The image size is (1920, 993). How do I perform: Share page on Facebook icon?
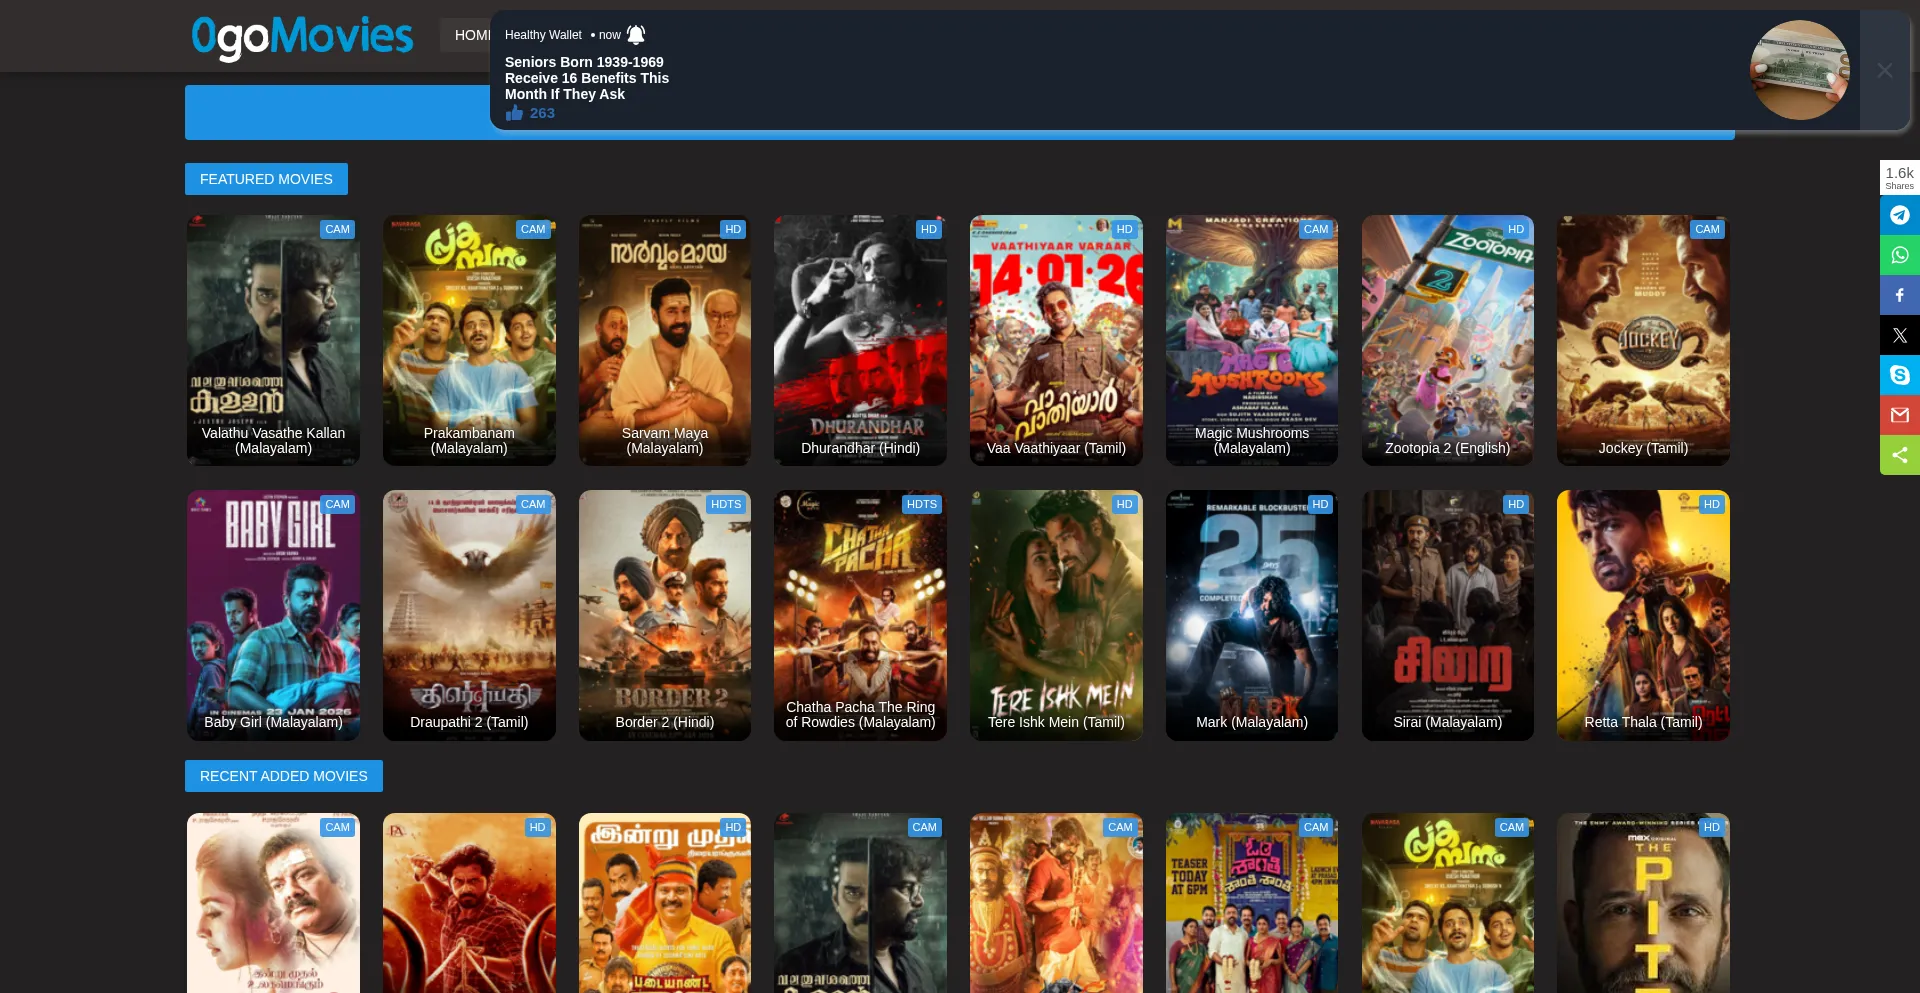[x=1899, y=295]
